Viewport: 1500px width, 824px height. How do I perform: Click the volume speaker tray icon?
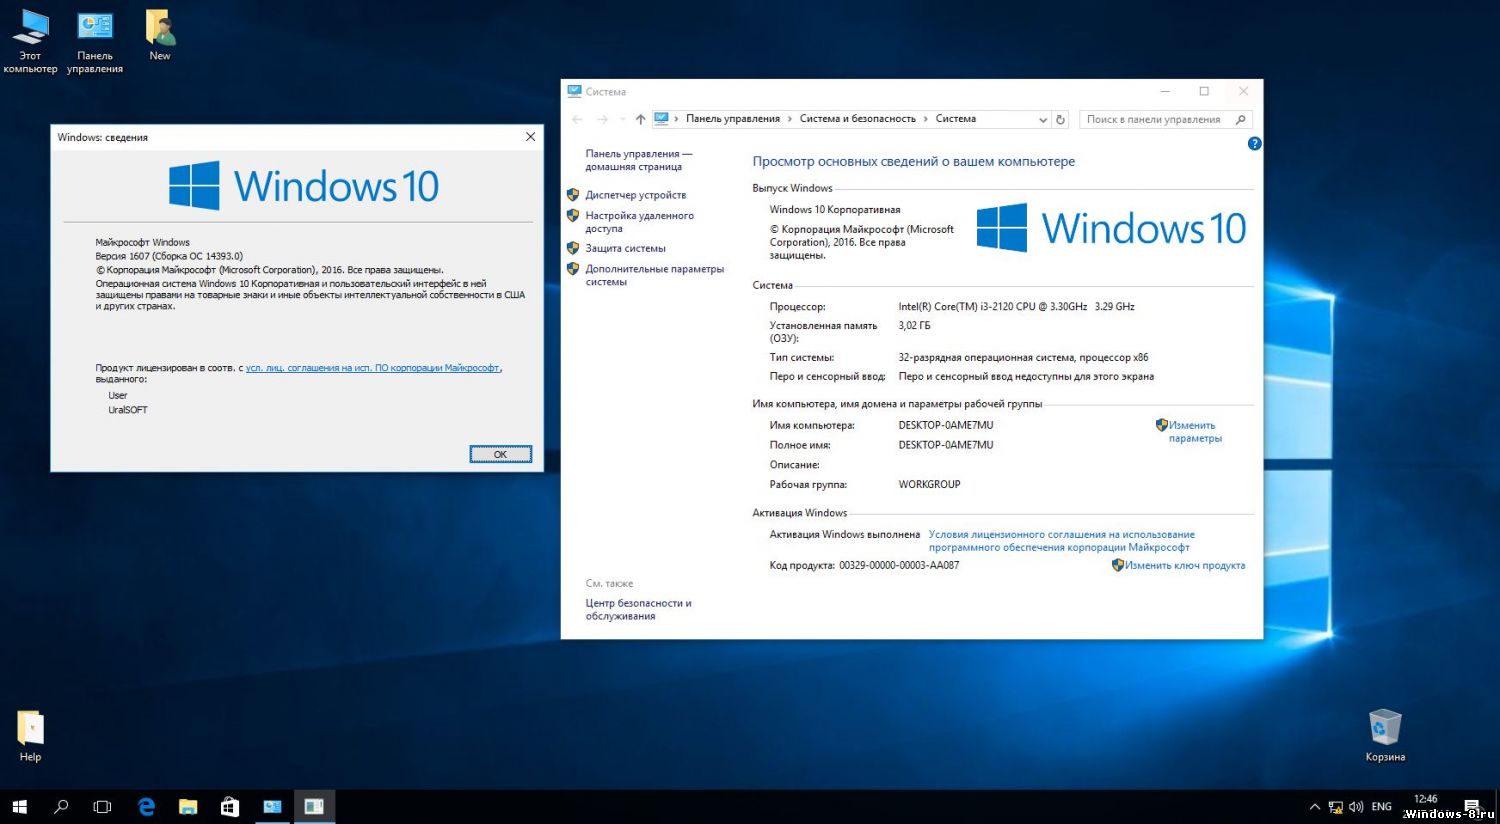click(1356, 807)
